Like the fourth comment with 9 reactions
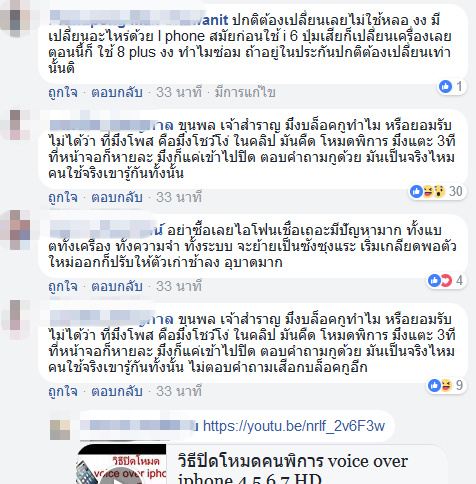The width and height of the screenshot is (476, 484). [63, 391]
